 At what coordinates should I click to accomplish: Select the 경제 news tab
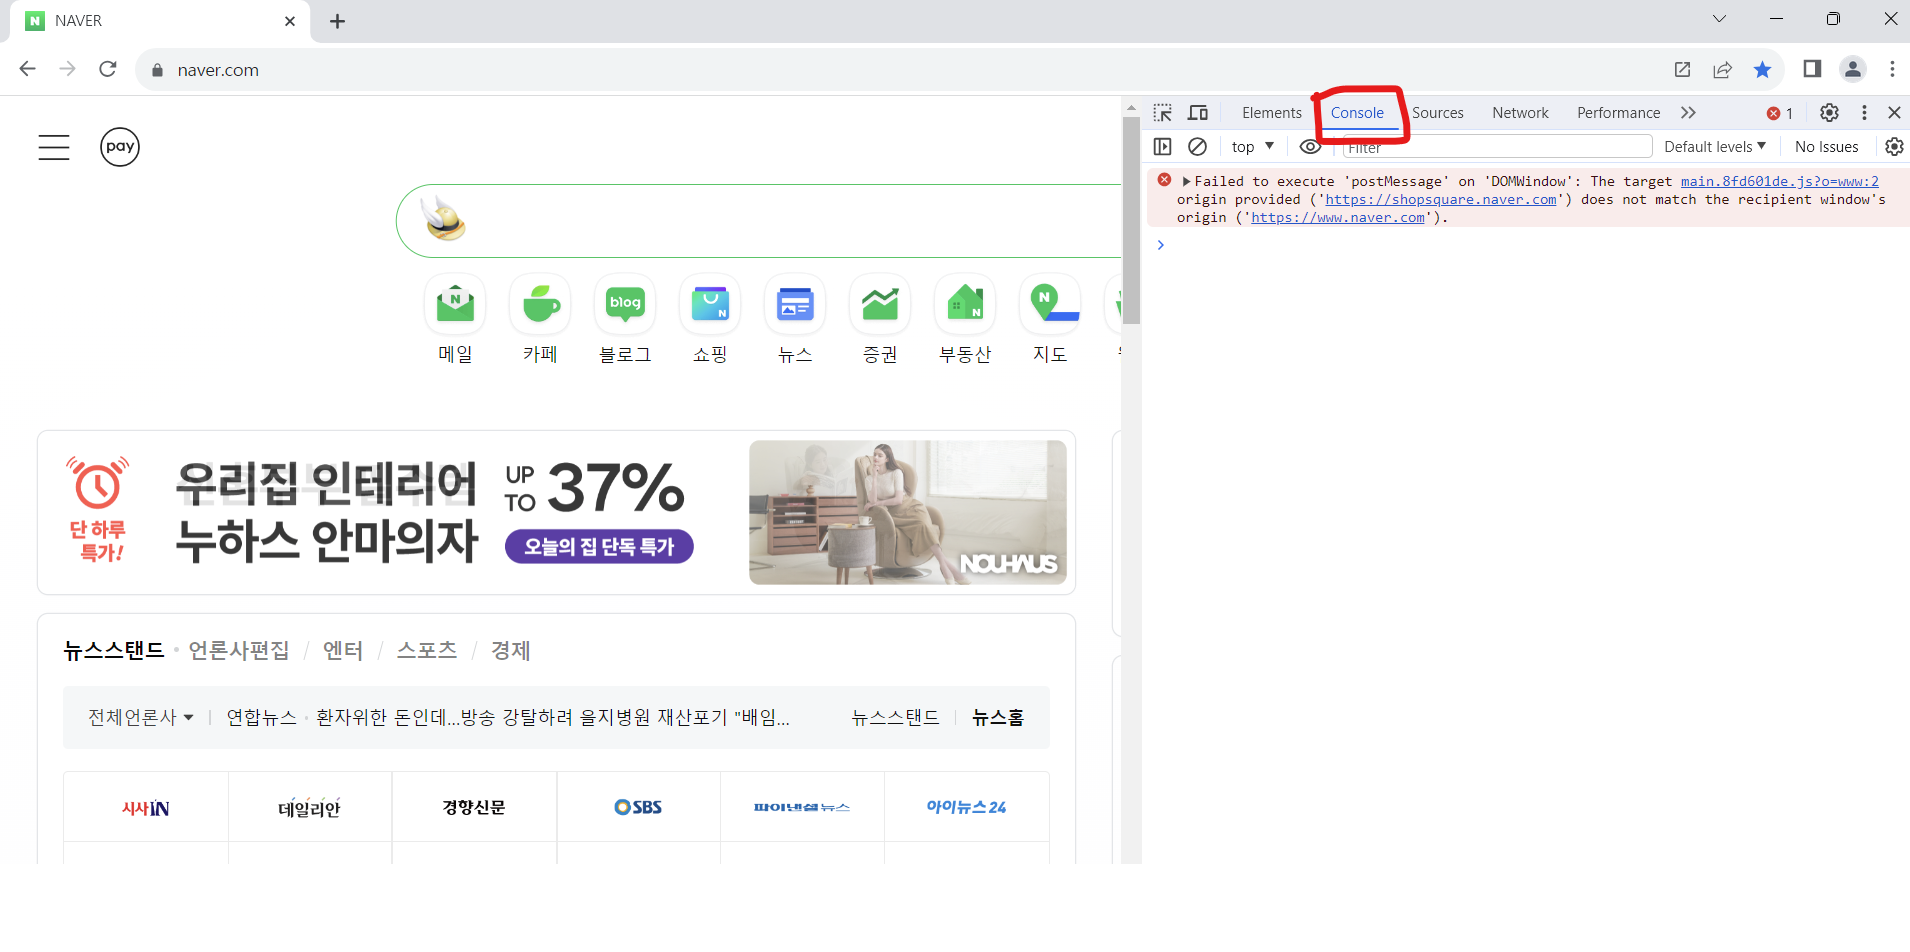click(x=510, y=650)
